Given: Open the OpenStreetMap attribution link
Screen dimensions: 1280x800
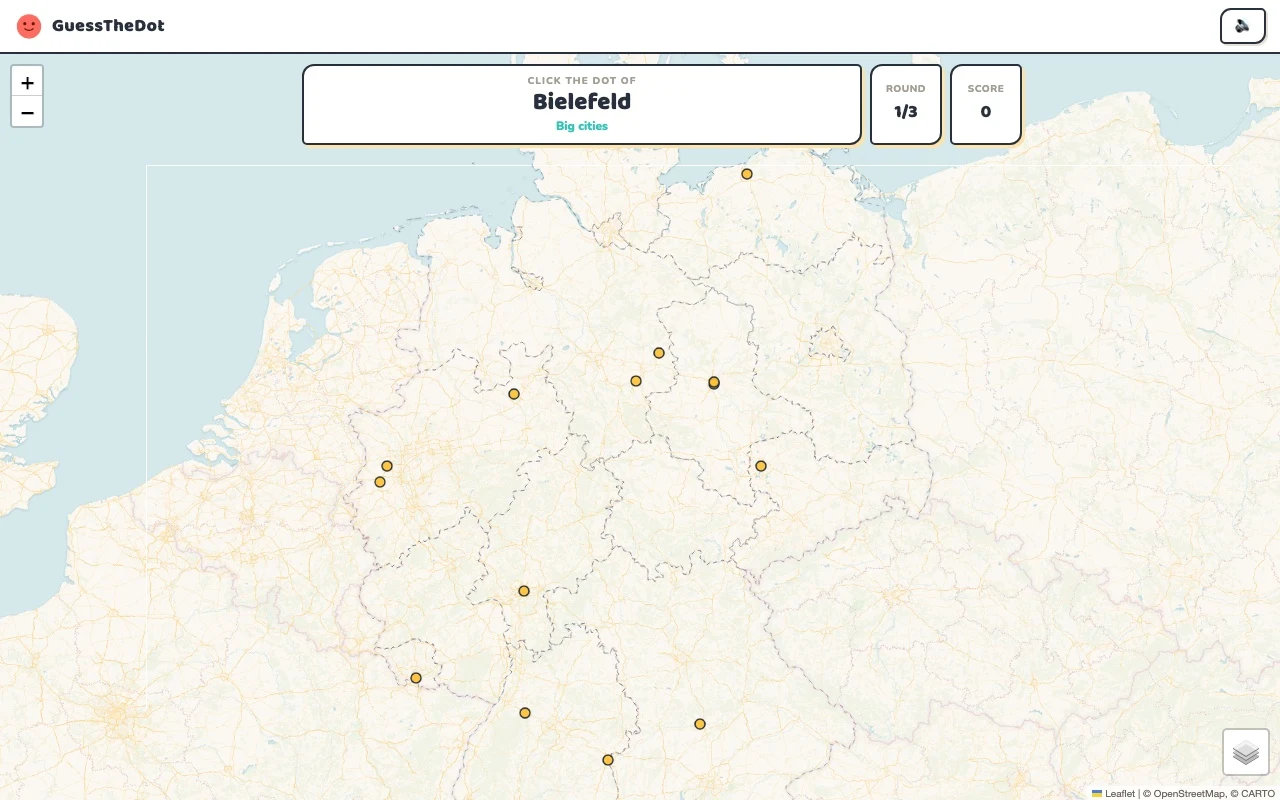Looking at the screenshot, I should [1189, 793].
